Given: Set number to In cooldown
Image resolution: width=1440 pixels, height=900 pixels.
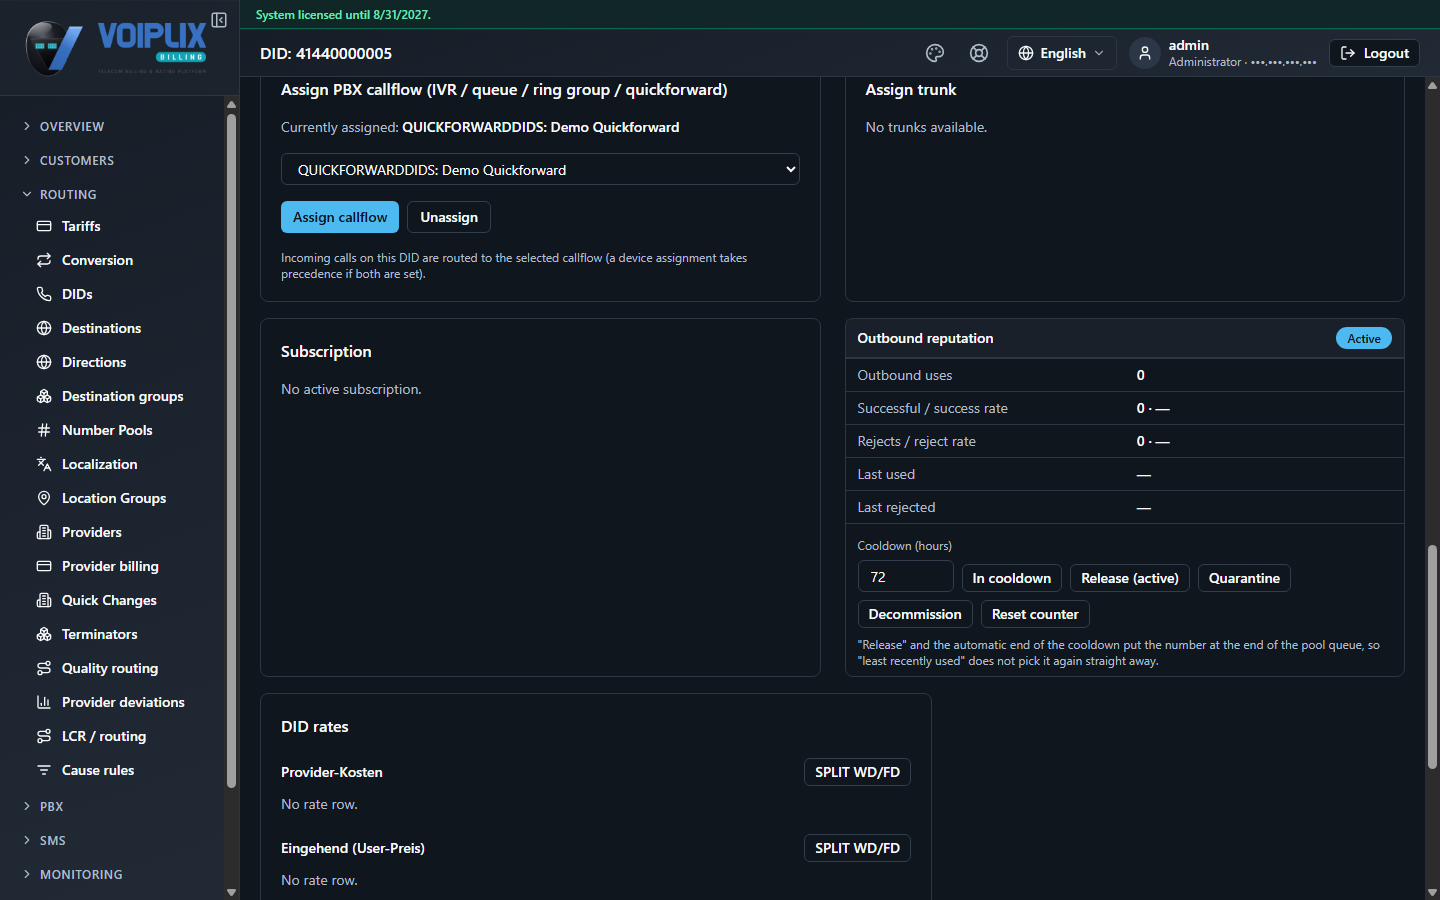Looking at the screenshot, I should pos(1011,578).
